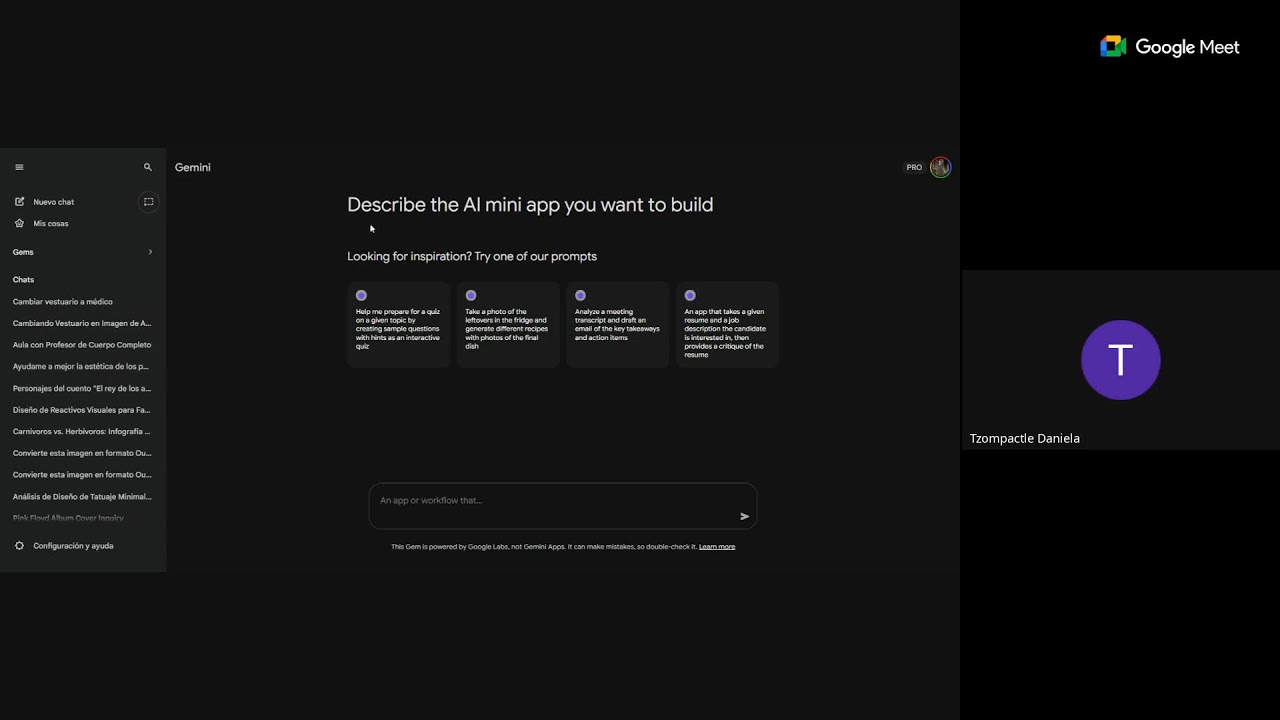Open chat 'Ayudame a mejor la estética de los p...'

tap(80, 366)
